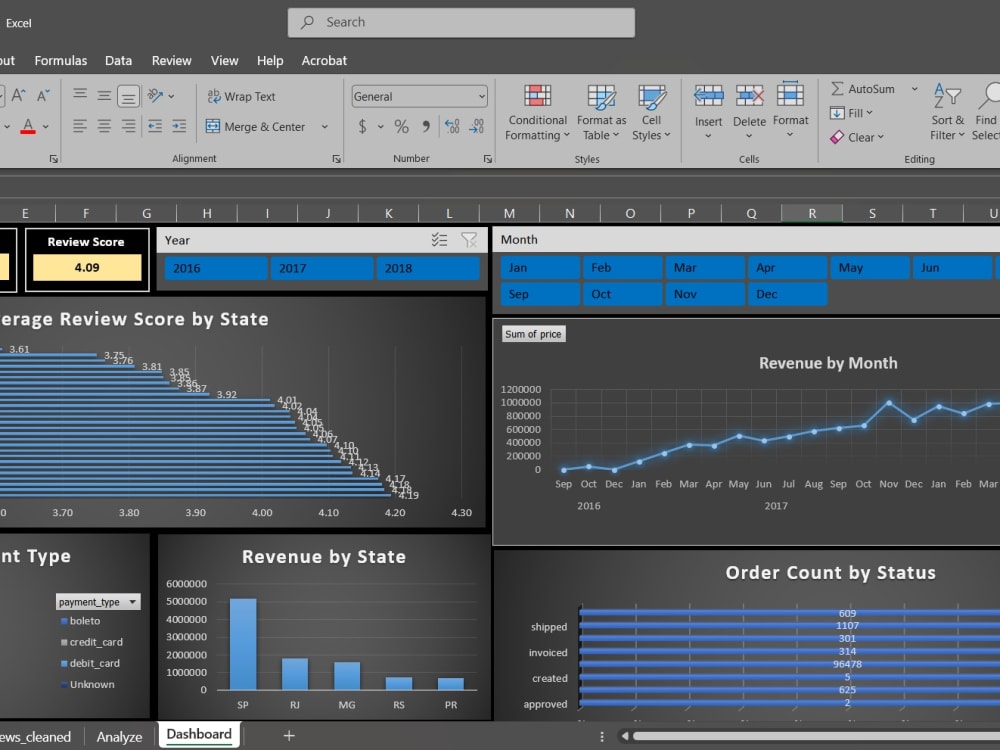Toggle Center alignment
1000x750 pixels.
[104, 126]
